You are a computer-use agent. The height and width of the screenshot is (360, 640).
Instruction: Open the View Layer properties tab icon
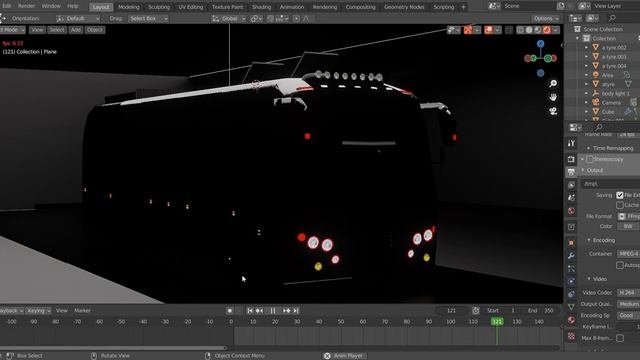coord(571,185)
